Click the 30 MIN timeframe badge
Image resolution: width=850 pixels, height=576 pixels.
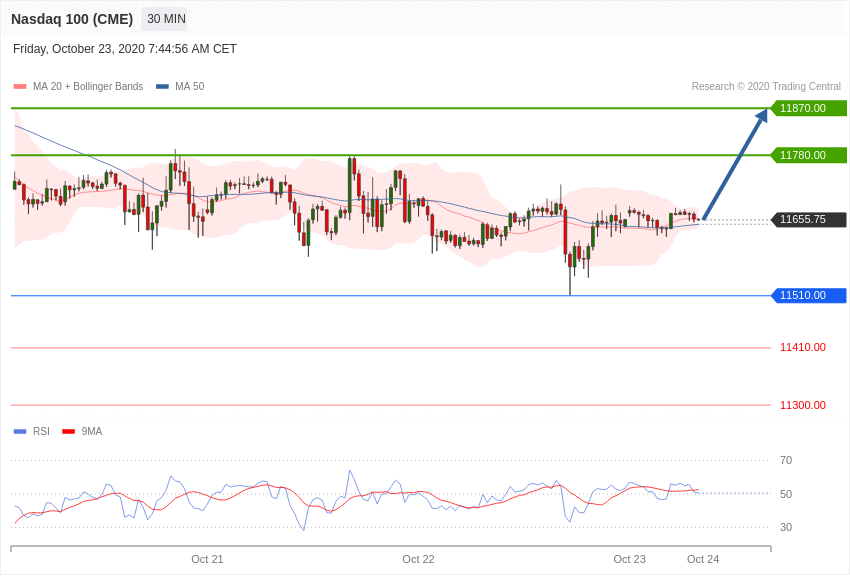[x=164, y=19]
